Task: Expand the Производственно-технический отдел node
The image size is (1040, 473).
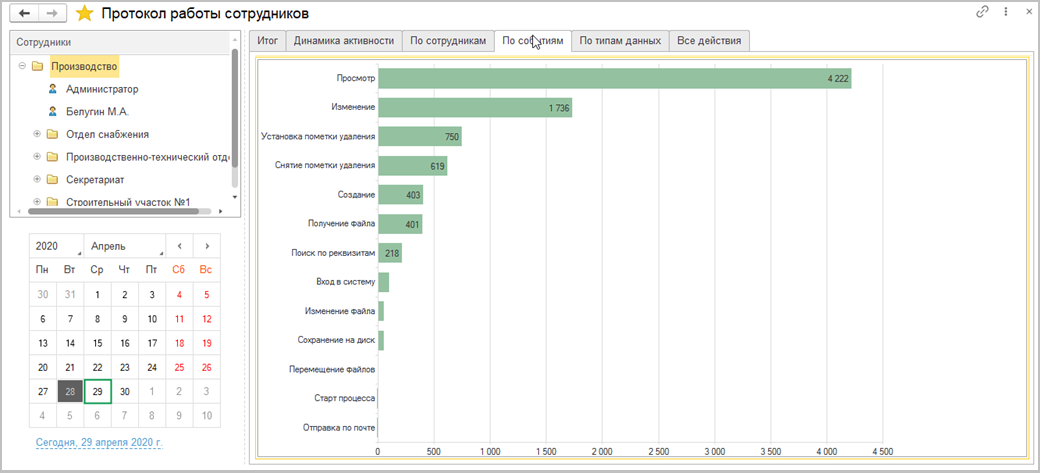Action: point(37,157)
